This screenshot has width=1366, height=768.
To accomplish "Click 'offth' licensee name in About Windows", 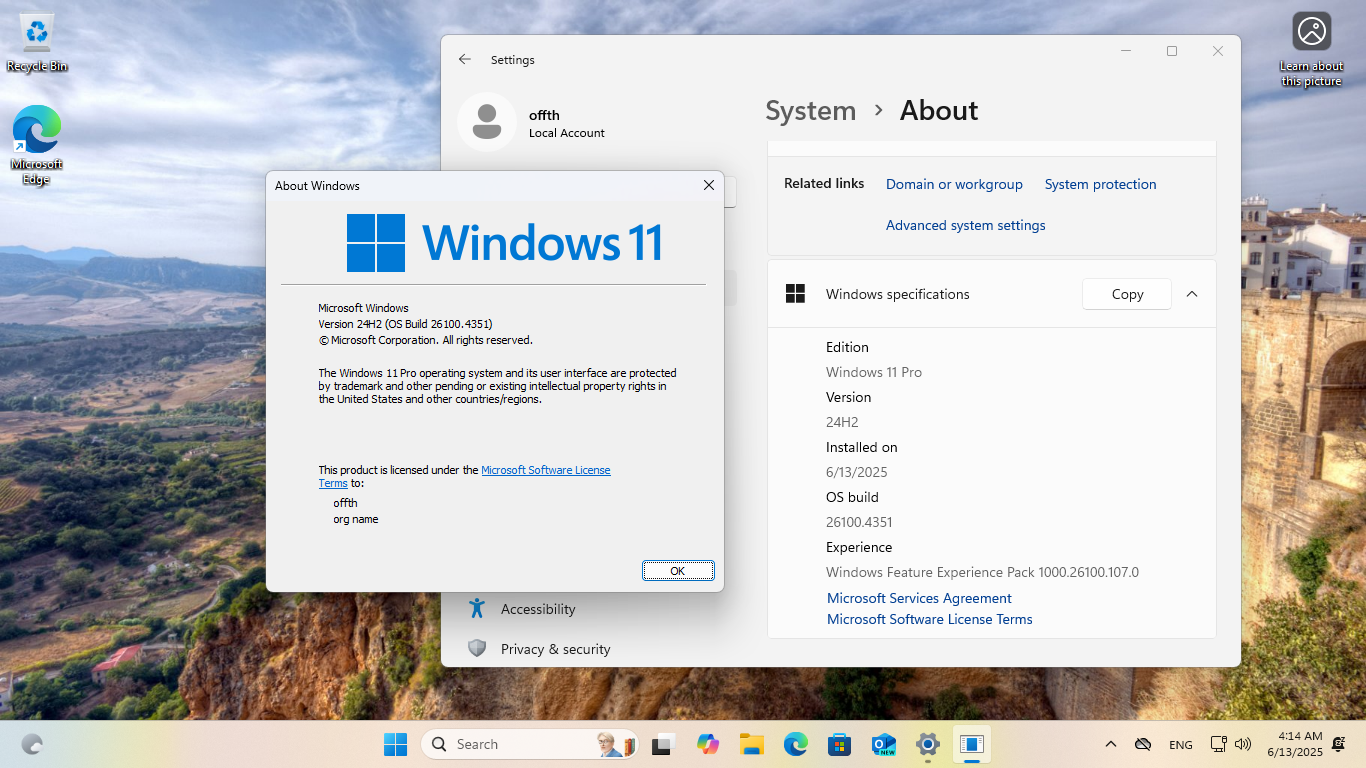I will click(345, 503).
